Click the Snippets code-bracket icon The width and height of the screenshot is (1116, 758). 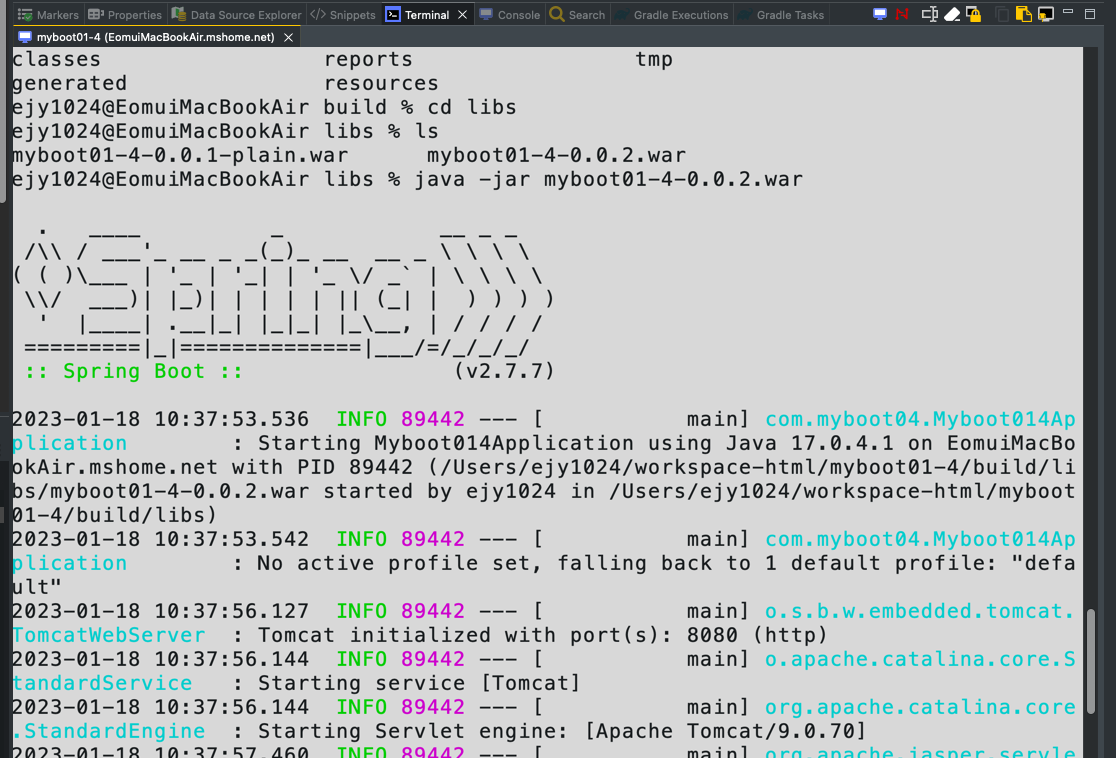pyautogui.click(x=318, y=14)
